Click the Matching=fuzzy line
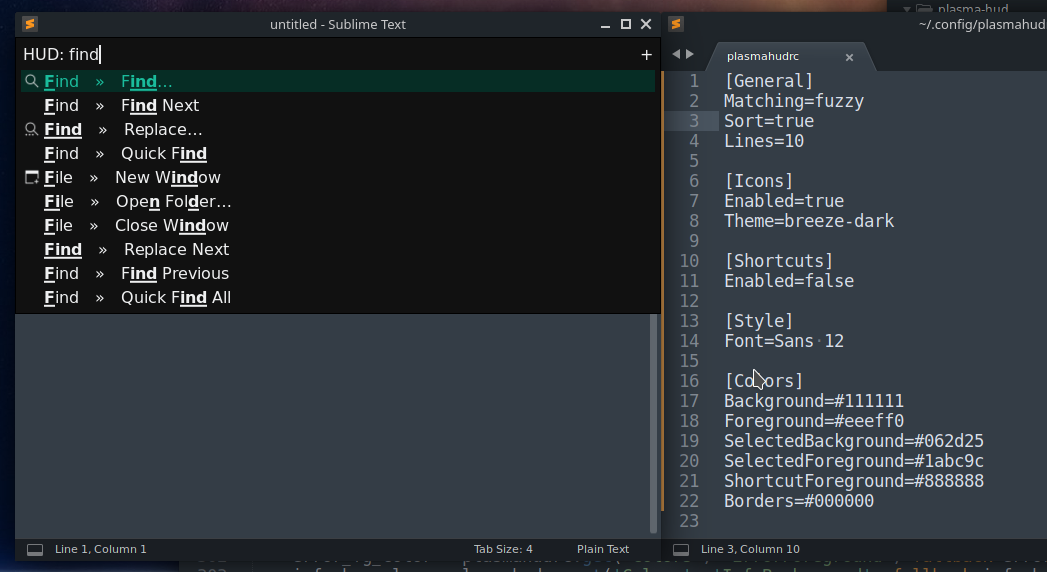Image resolution: width=1047 pixels, height=572 pixels. (794, 101)
